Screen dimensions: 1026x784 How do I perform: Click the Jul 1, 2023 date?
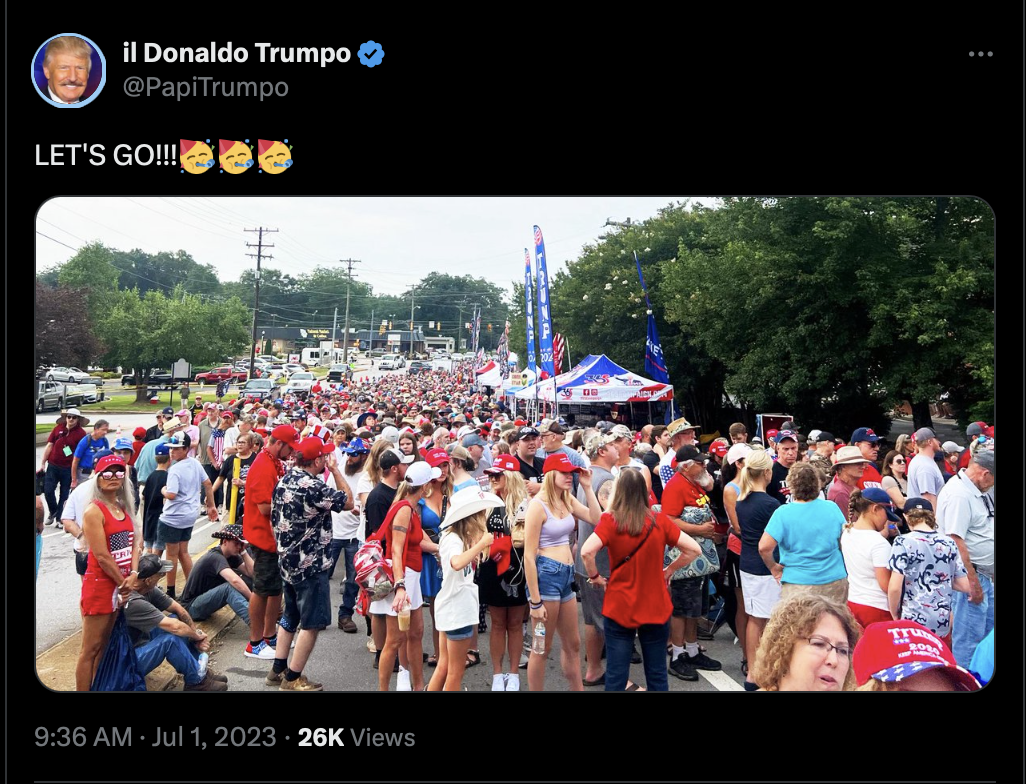tap(214, 737)
